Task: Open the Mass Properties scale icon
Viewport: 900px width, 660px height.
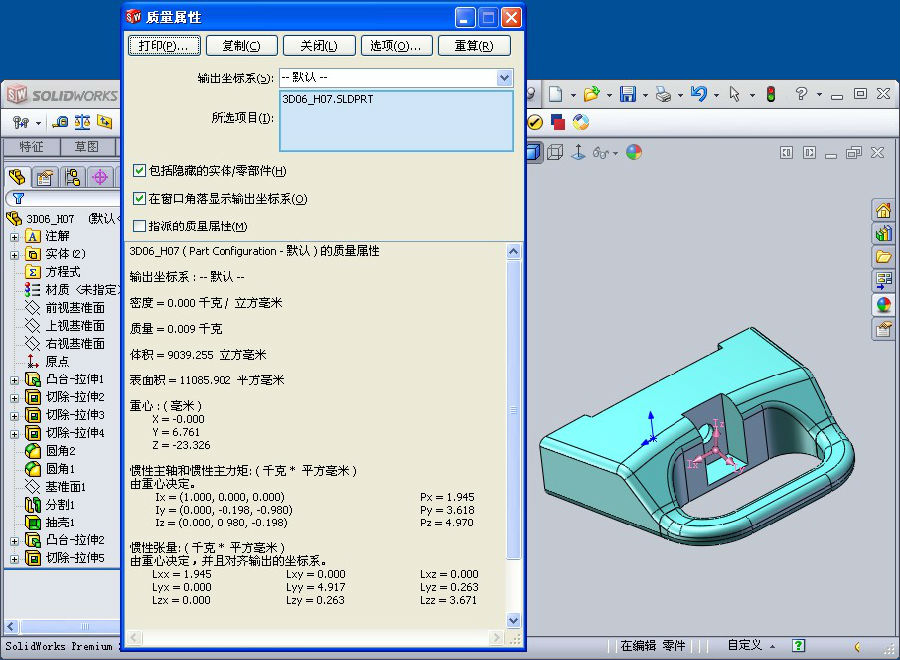Action: [82, 122]
